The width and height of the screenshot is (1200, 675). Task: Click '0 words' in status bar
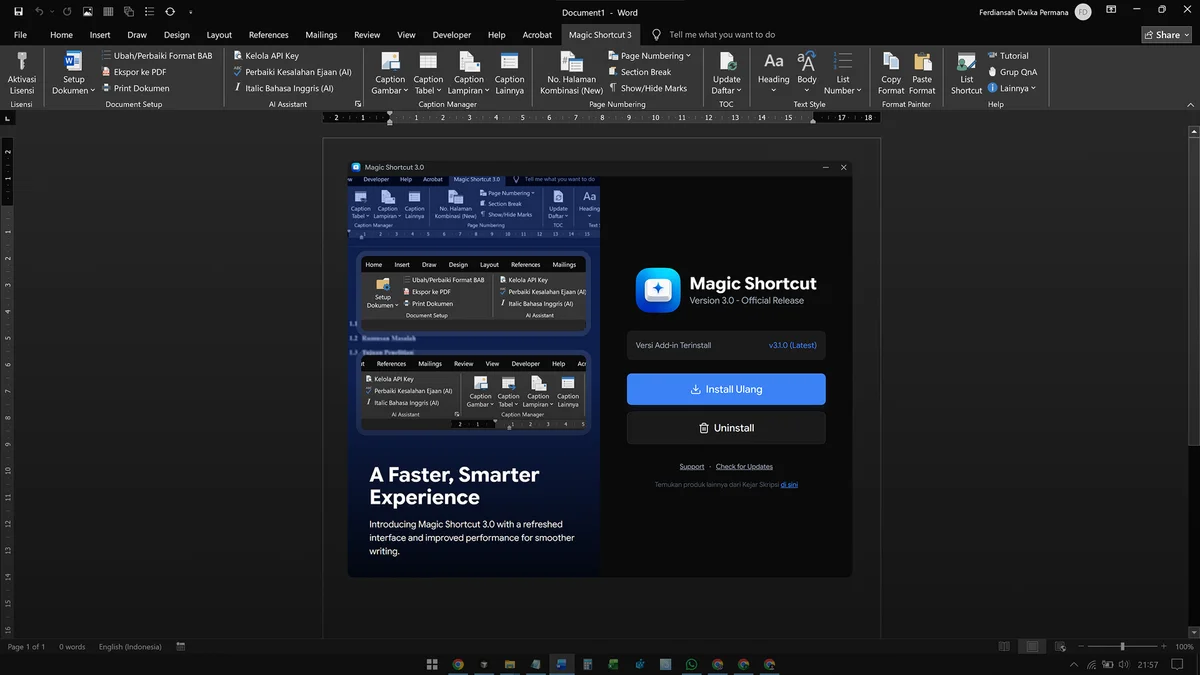(x=72, y=647)
